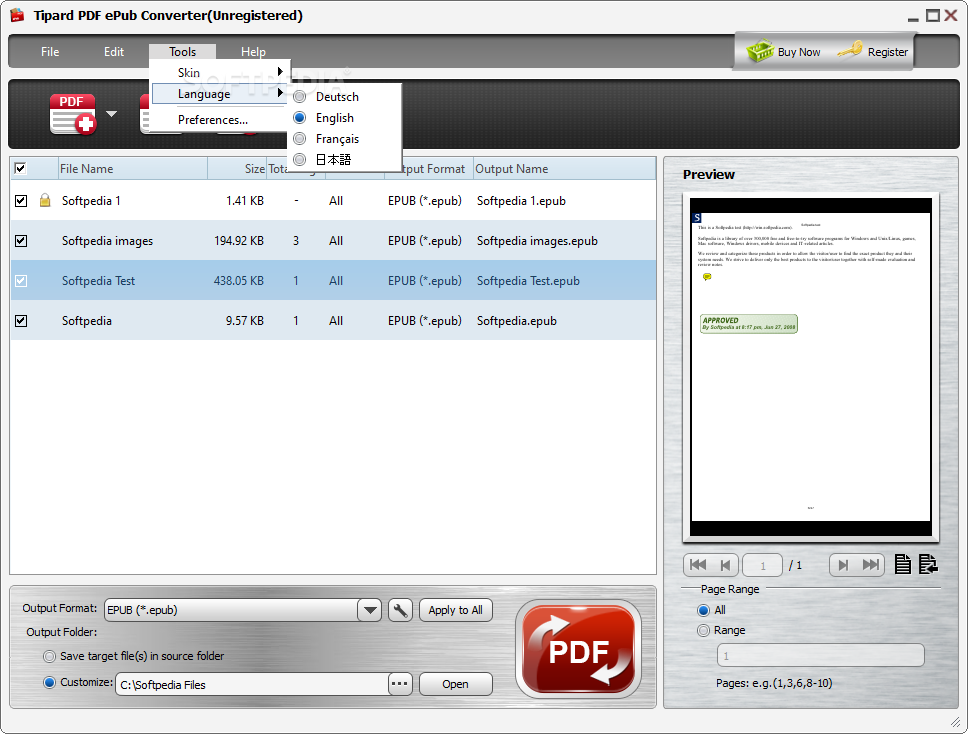
Task: Toggle the select-all header checkbox
Action: pos(20,168)
